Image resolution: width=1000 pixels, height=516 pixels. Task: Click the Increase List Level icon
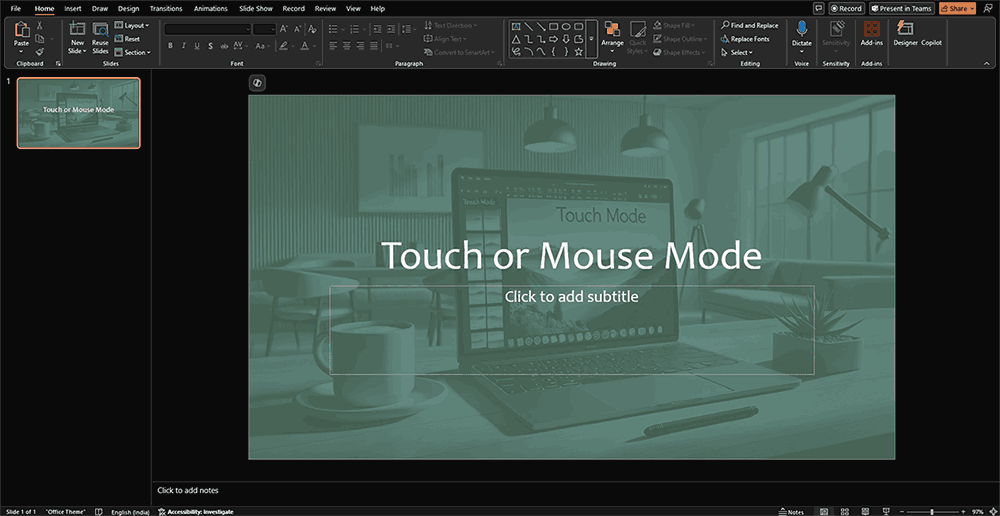point(390,29)
